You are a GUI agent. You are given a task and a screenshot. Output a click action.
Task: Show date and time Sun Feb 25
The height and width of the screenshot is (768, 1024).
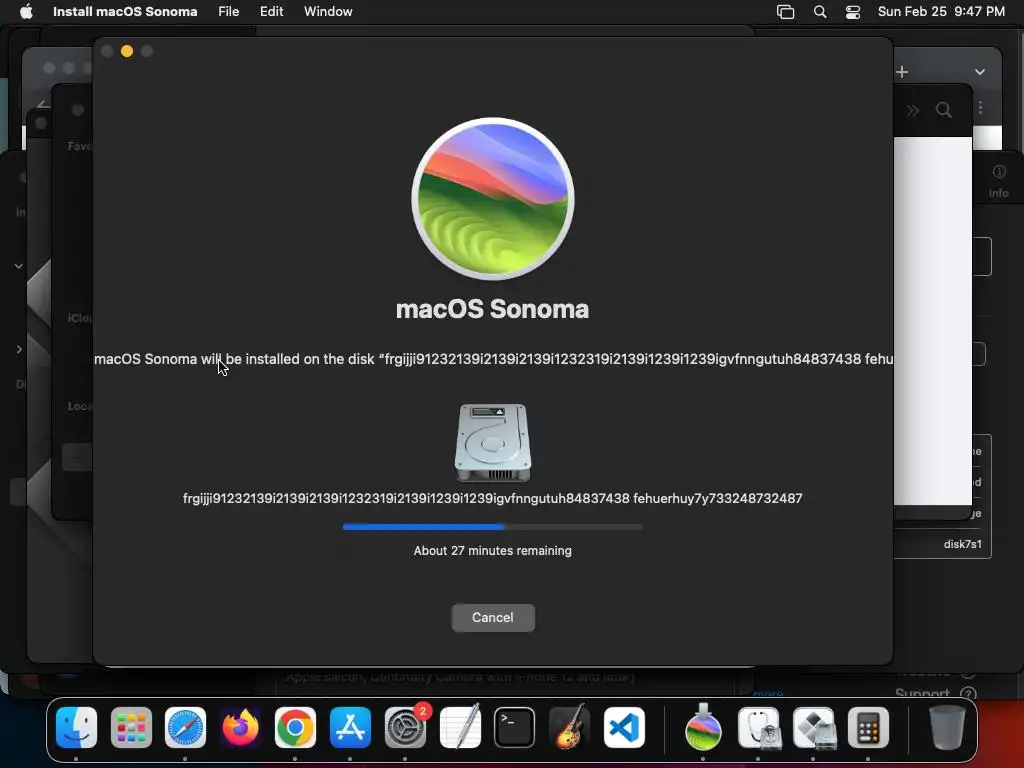click(x=941, y=12)
